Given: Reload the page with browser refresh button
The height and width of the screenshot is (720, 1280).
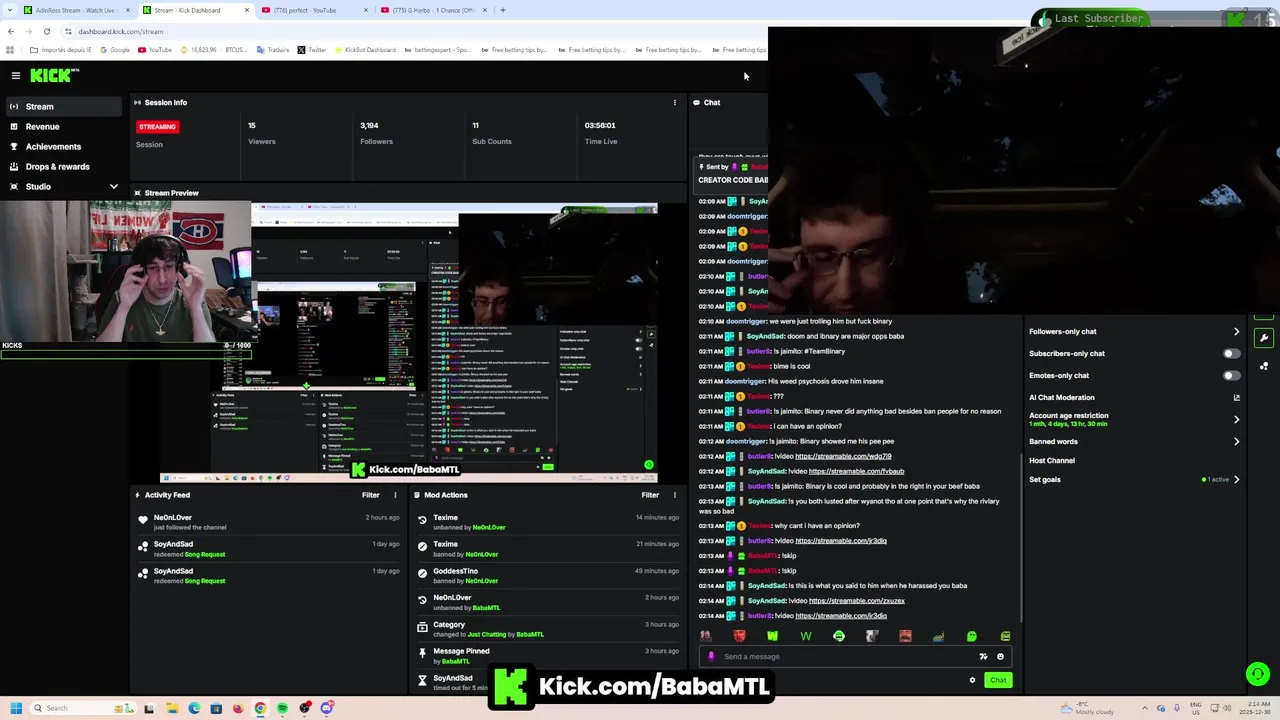Looking at the screenshot, I should [46, 31].
